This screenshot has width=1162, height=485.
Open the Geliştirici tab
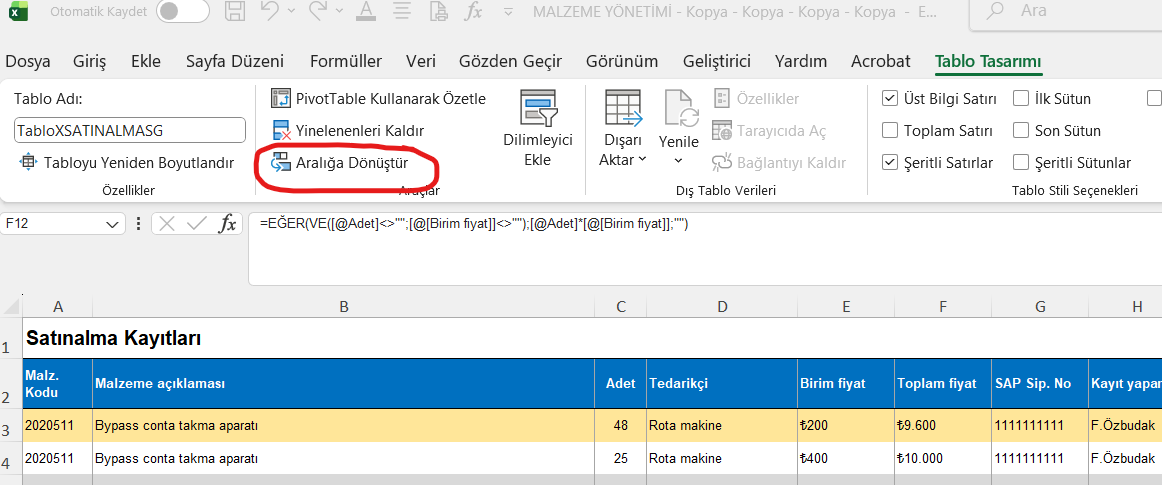[717, 62]
